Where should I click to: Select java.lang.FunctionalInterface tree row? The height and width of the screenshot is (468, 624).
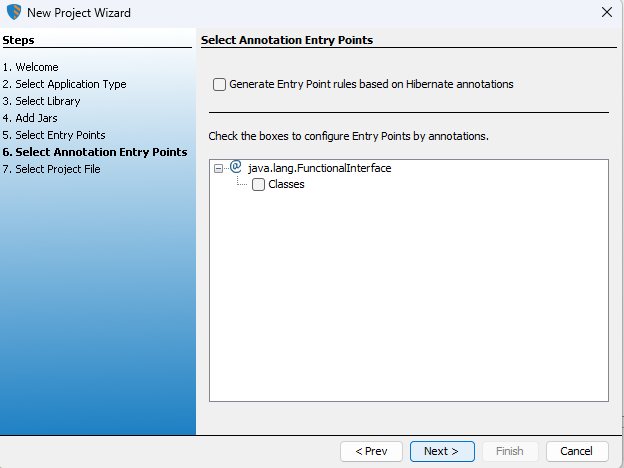[320, 168]
